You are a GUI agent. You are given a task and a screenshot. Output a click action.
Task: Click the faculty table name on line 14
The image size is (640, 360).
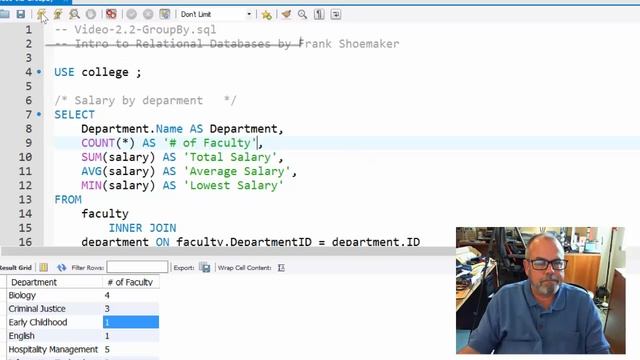[105, 214]
